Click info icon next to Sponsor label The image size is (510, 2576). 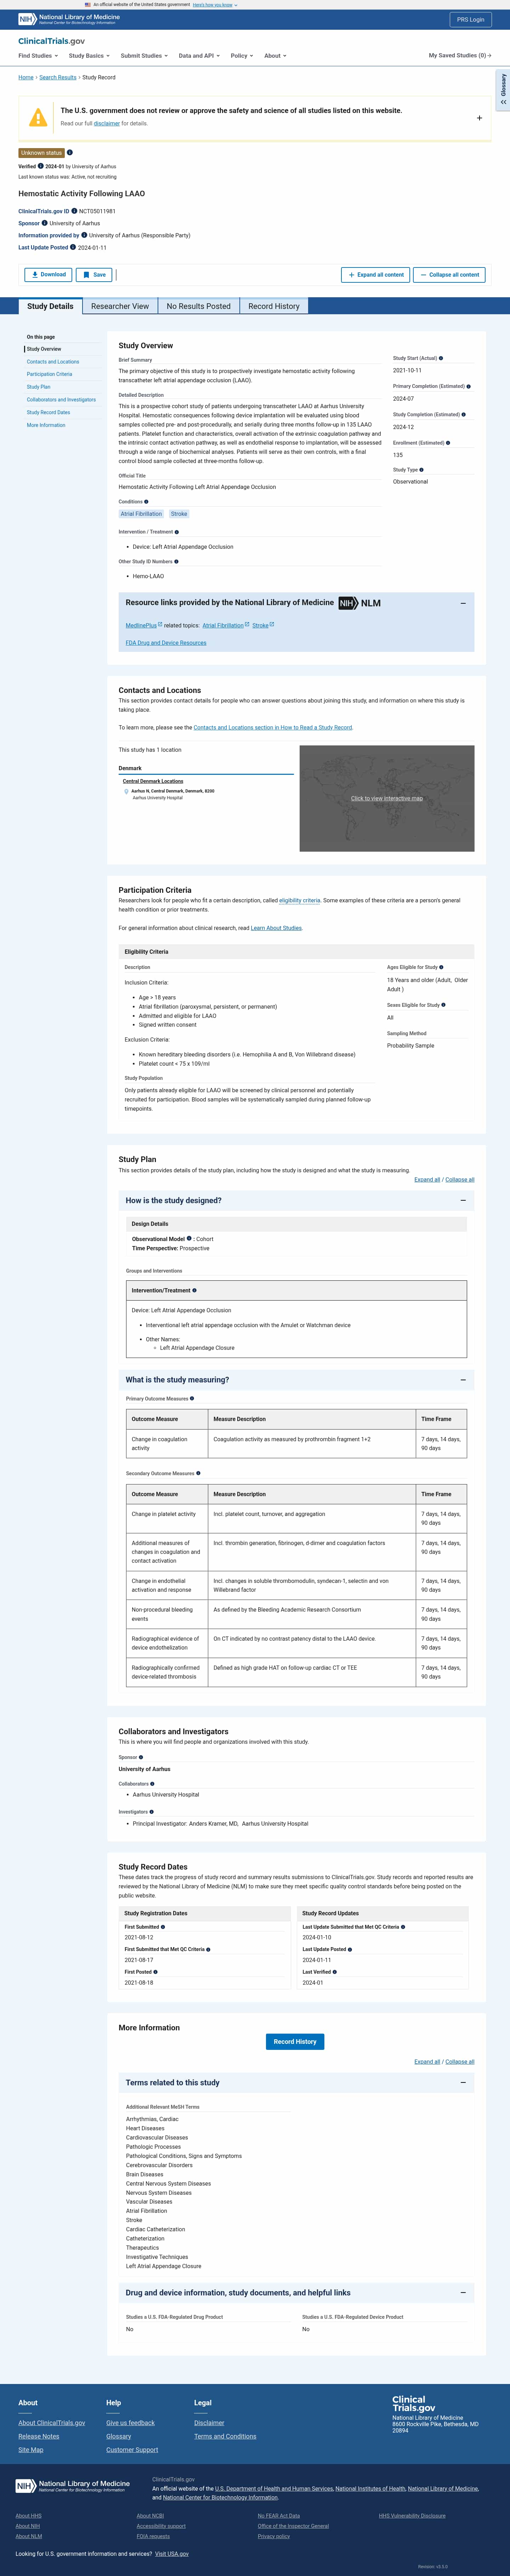pos(45,223)
